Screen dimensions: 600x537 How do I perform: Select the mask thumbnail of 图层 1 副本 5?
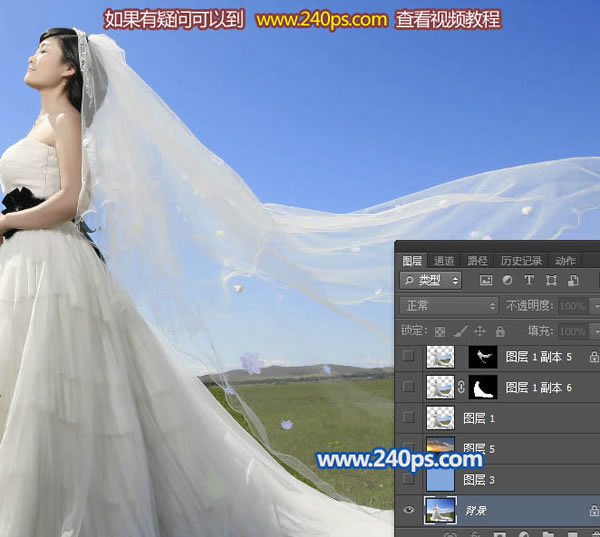tap(483, 357)
